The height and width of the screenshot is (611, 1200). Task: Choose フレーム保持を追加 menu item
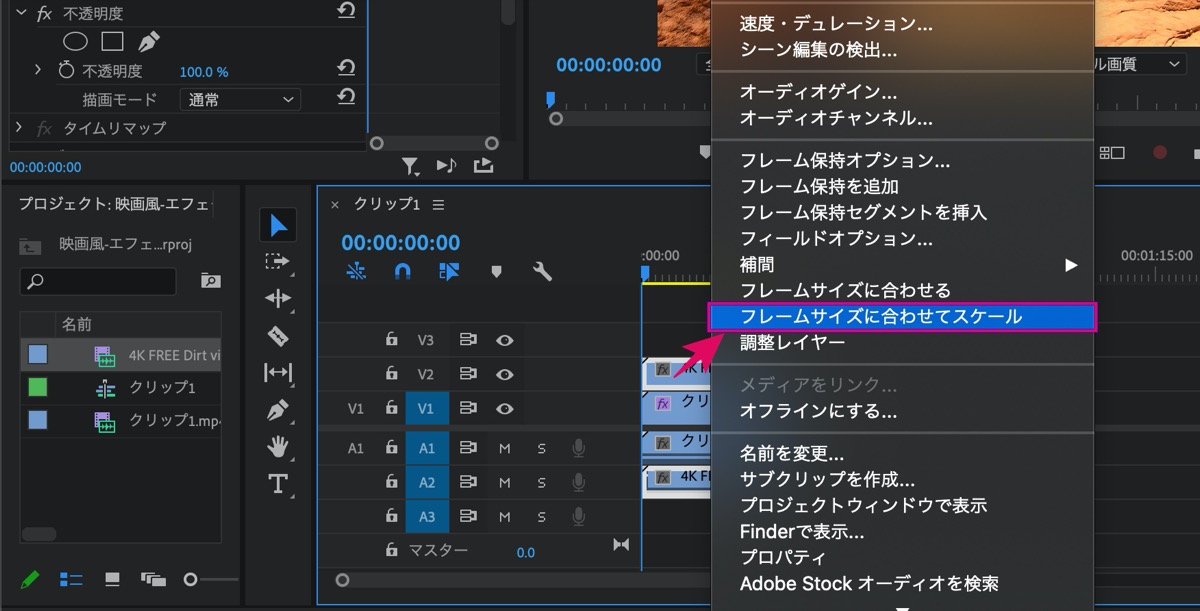point(902,187)
